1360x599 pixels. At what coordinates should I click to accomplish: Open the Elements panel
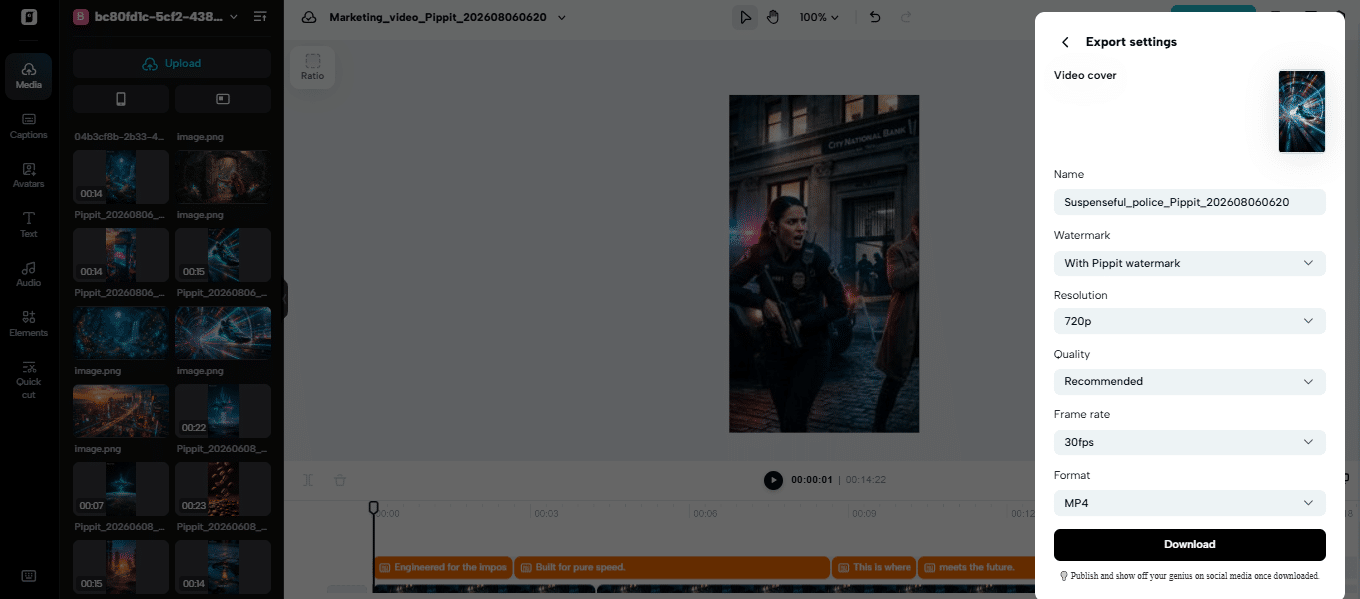click(x=28, y=323)
